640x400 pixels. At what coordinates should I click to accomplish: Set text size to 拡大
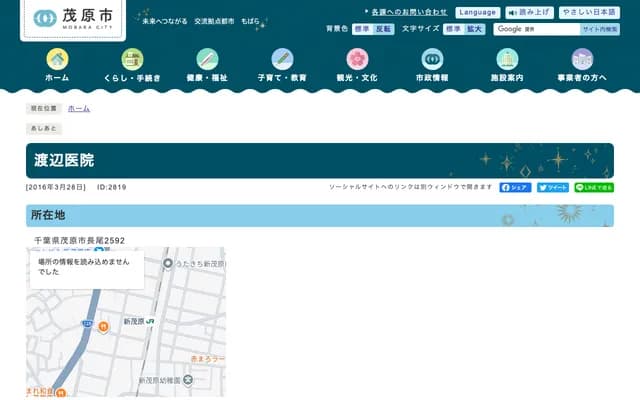[474, 29]
